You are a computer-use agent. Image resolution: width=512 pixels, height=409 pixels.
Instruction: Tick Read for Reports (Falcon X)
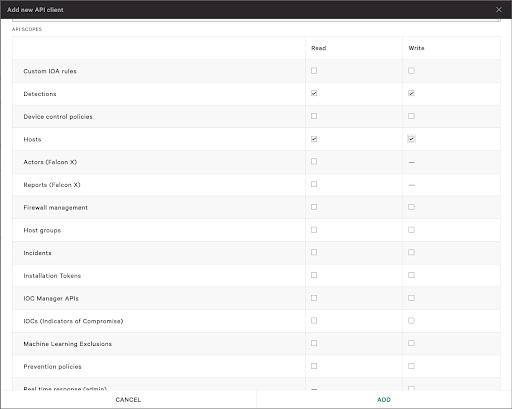pos(314,184)
